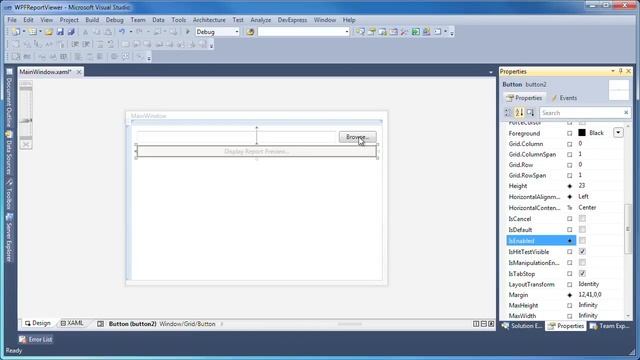Expand the first toolbar row overflow options
Image resolution: width=640 pixels, height=360 pixels.
pyautogui.click(x=451, y=33)
